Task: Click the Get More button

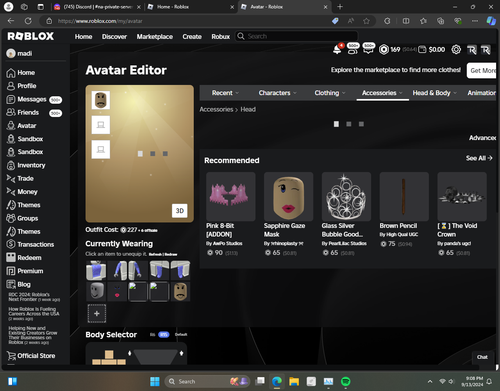Action: [482, 70]
